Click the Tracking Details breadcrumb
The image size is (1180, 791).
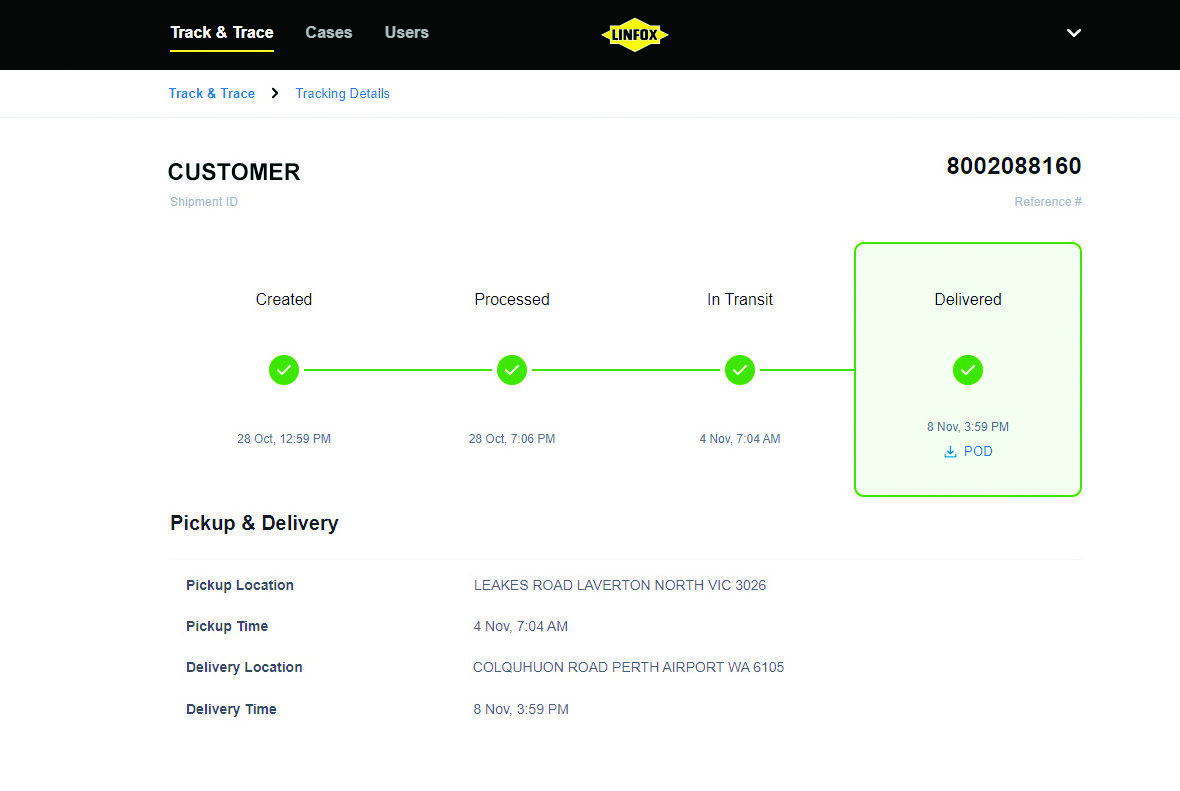[x=342, y=94]
